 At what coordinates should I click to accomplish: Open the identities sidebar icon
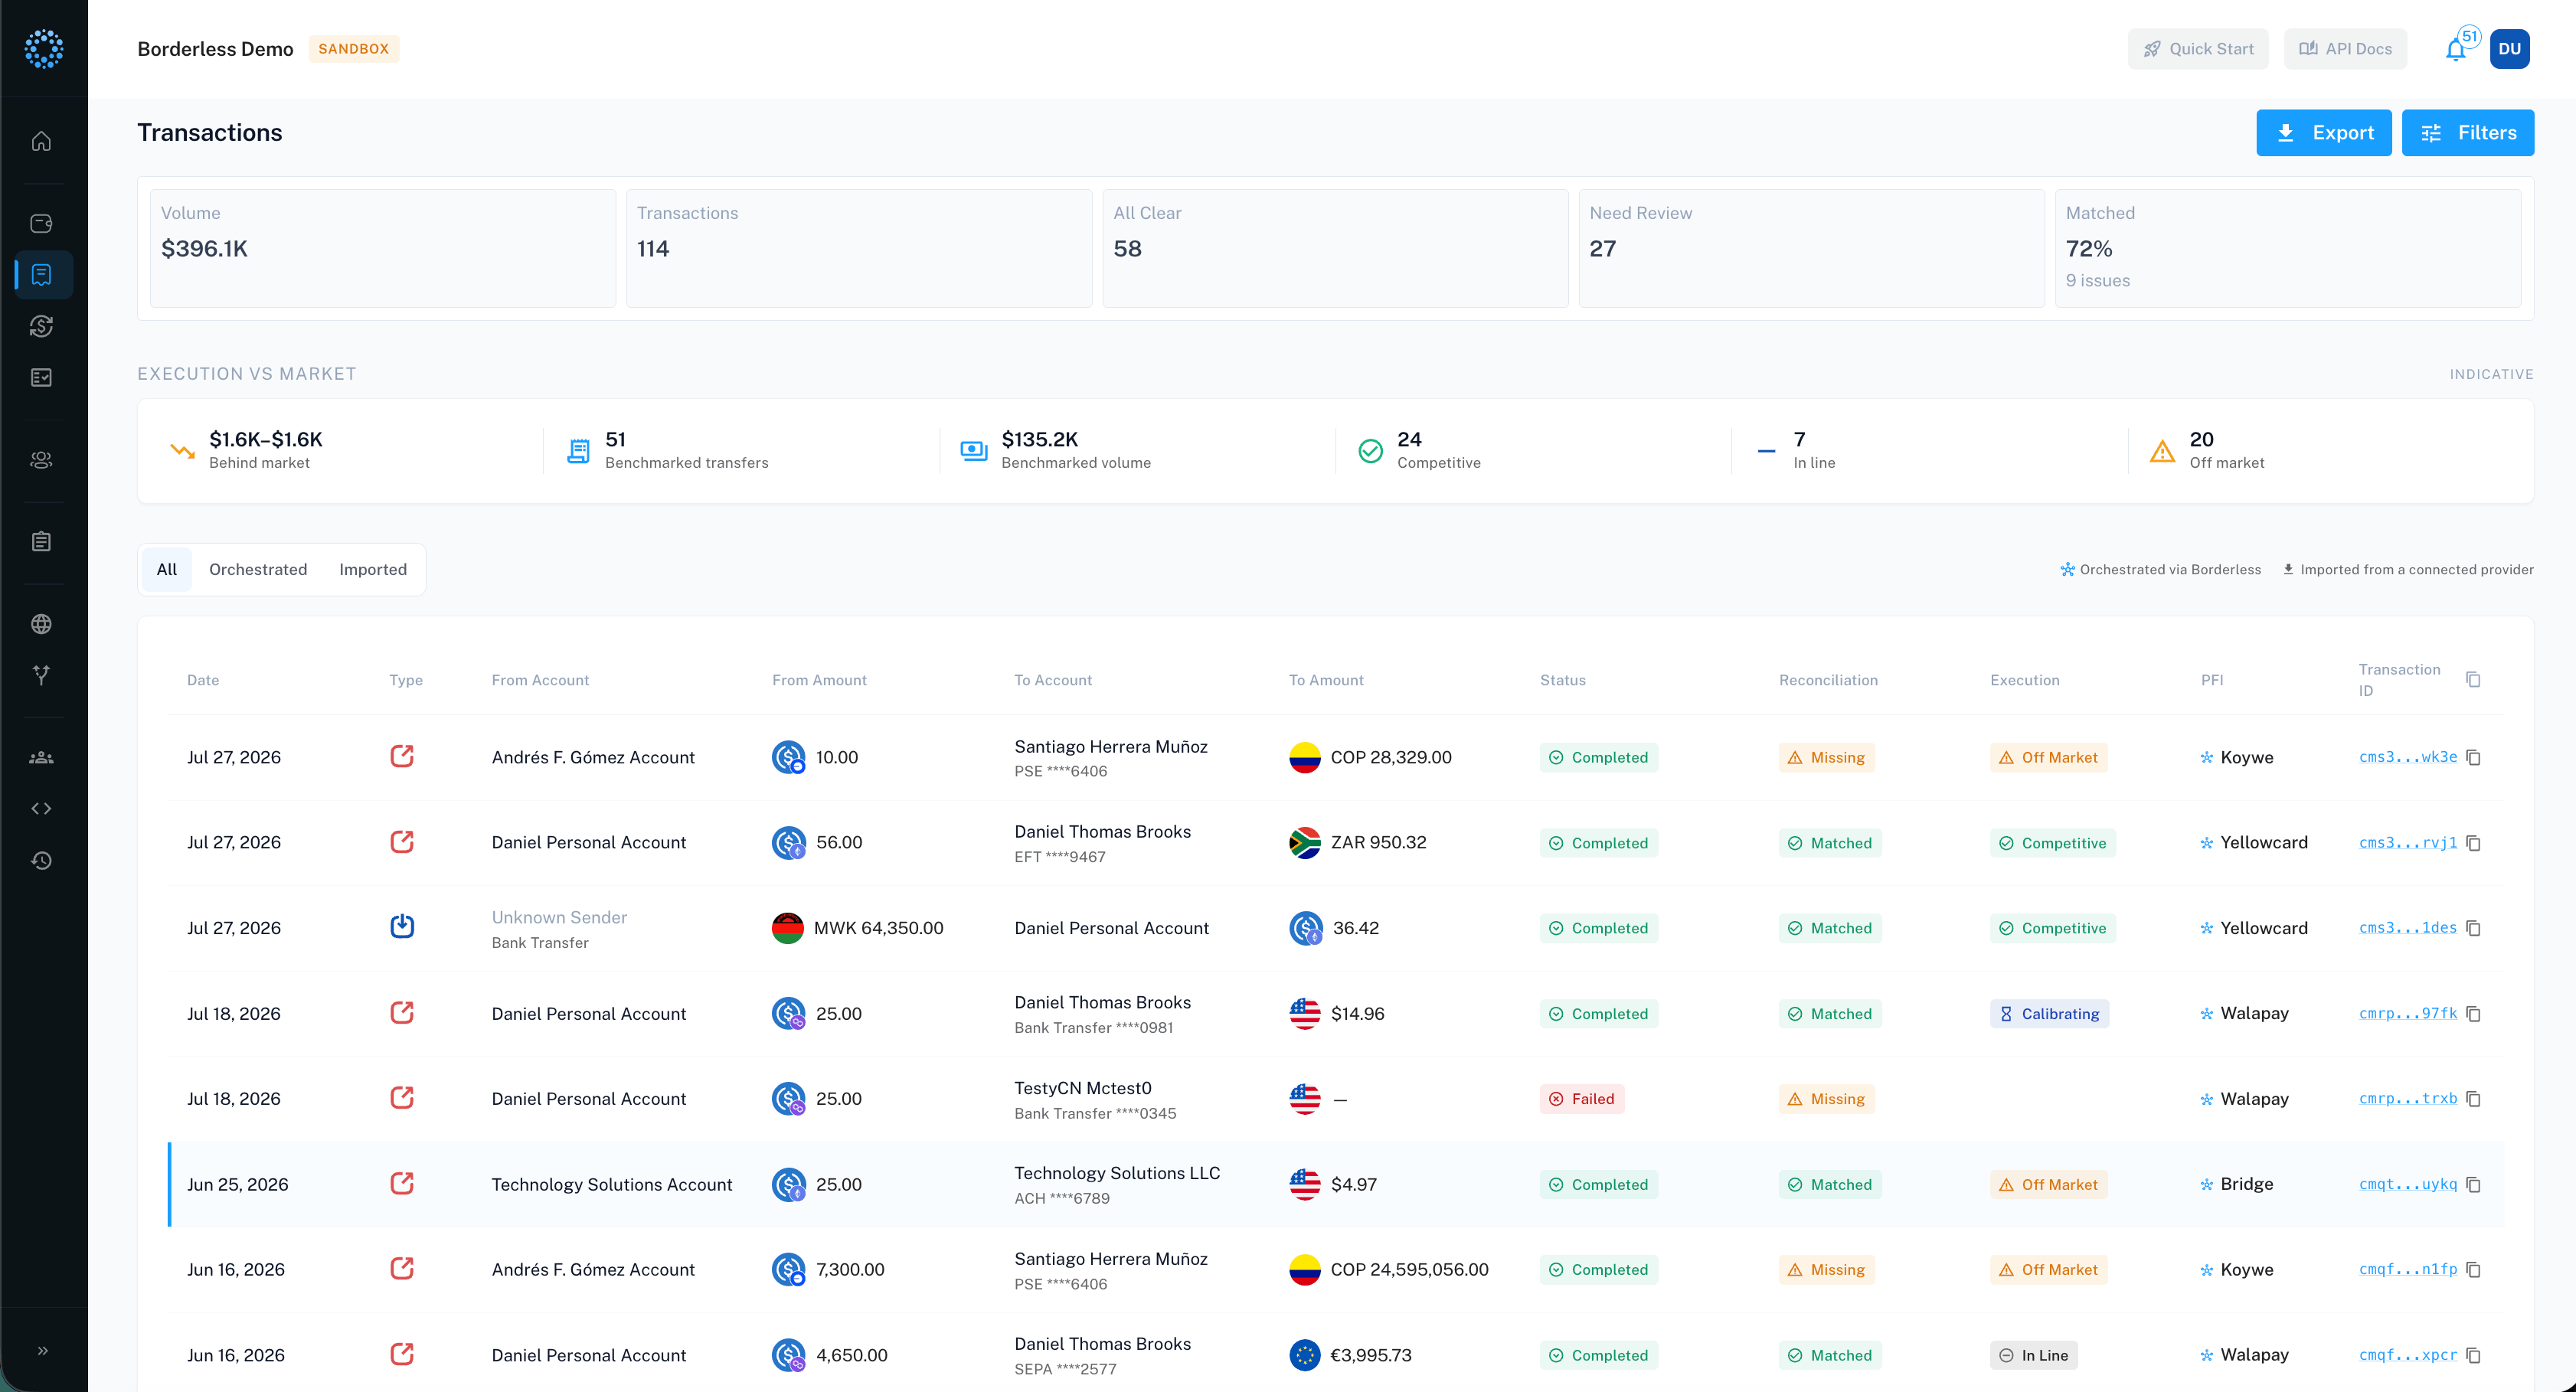pyautogui.click(x=41, y=460)
